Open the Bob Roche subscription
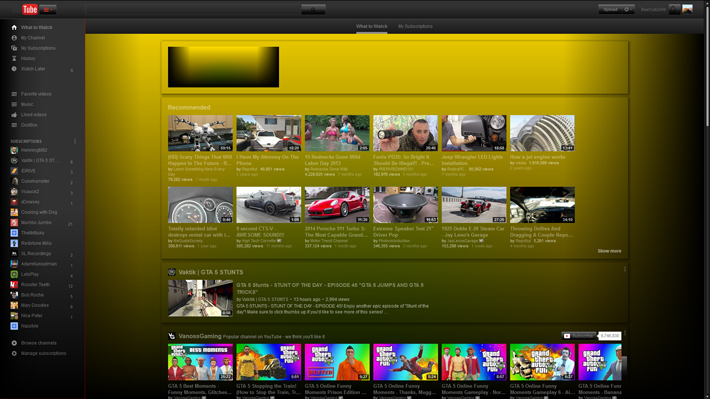The width and height of the screenshot is (710, 399). point(32,295)
